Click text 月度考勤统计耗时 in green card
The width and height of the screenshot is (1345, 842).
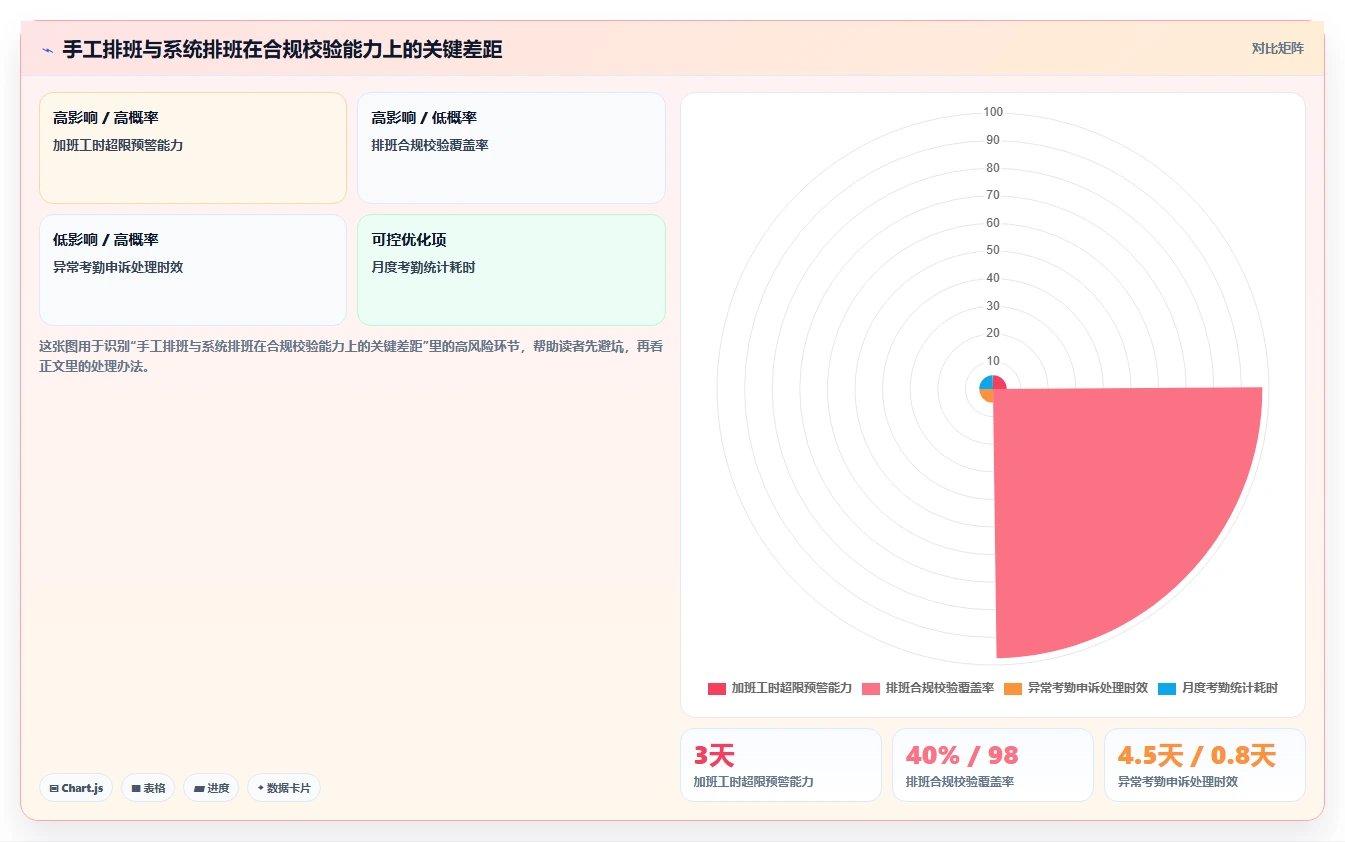pyautogui.click(x=423, y=267)
